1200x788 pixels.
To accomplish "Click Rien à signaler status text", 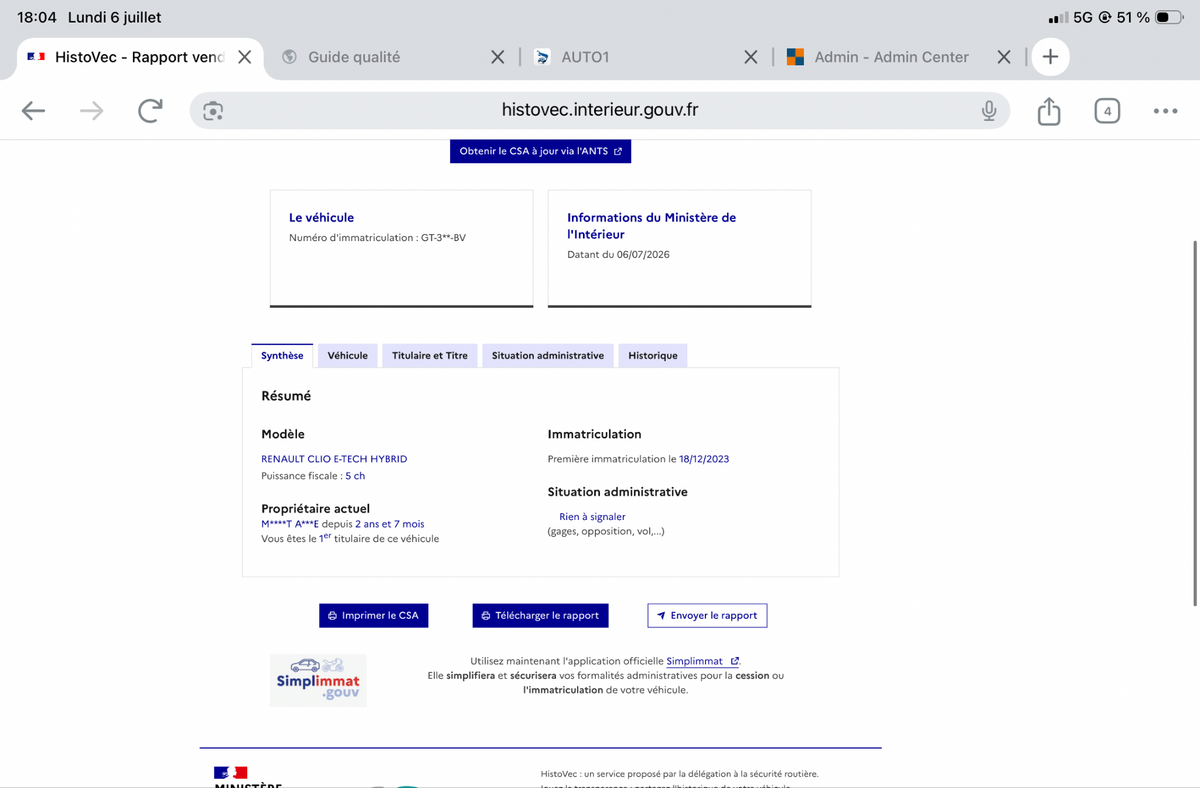I will [x=592, y=517].
